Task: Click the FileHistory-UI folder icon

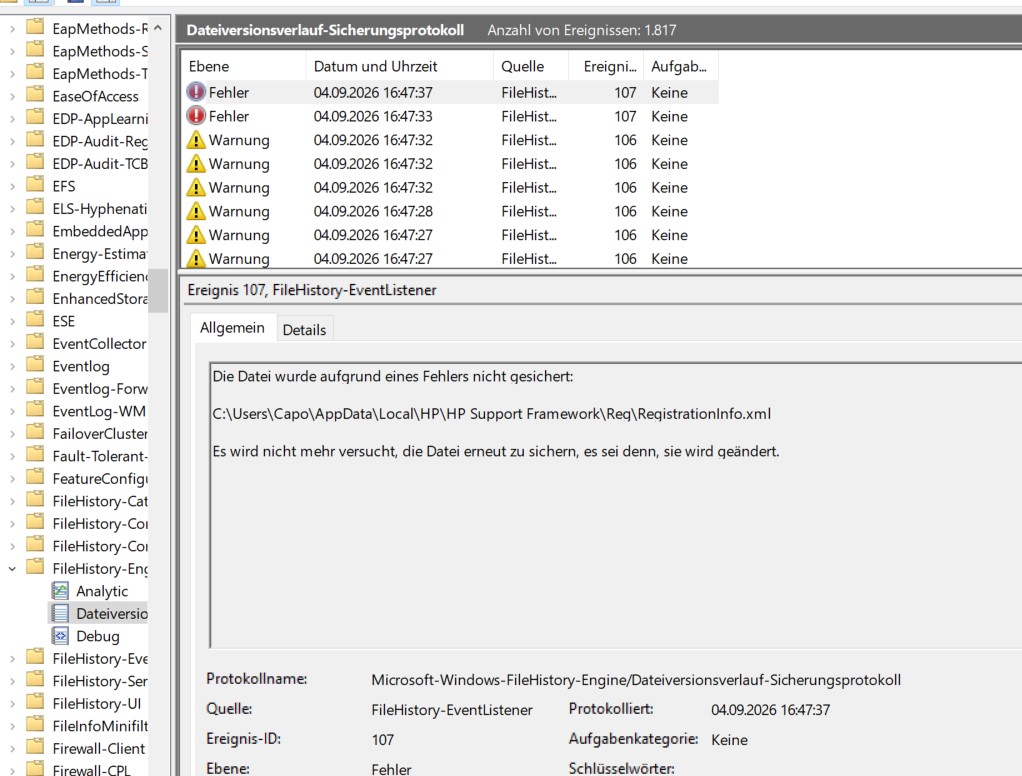Action: click(x=35, y=703)
